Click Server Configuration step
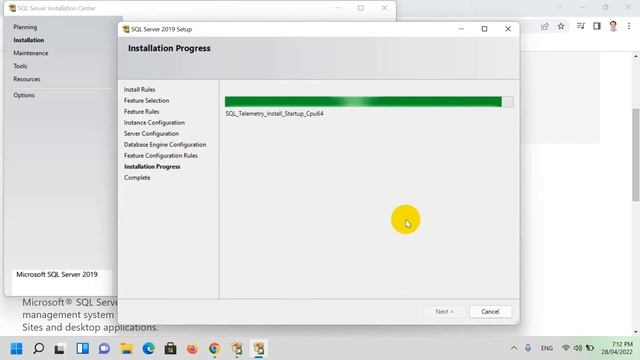This screenshot has height=360, width=640. [151, 133]
